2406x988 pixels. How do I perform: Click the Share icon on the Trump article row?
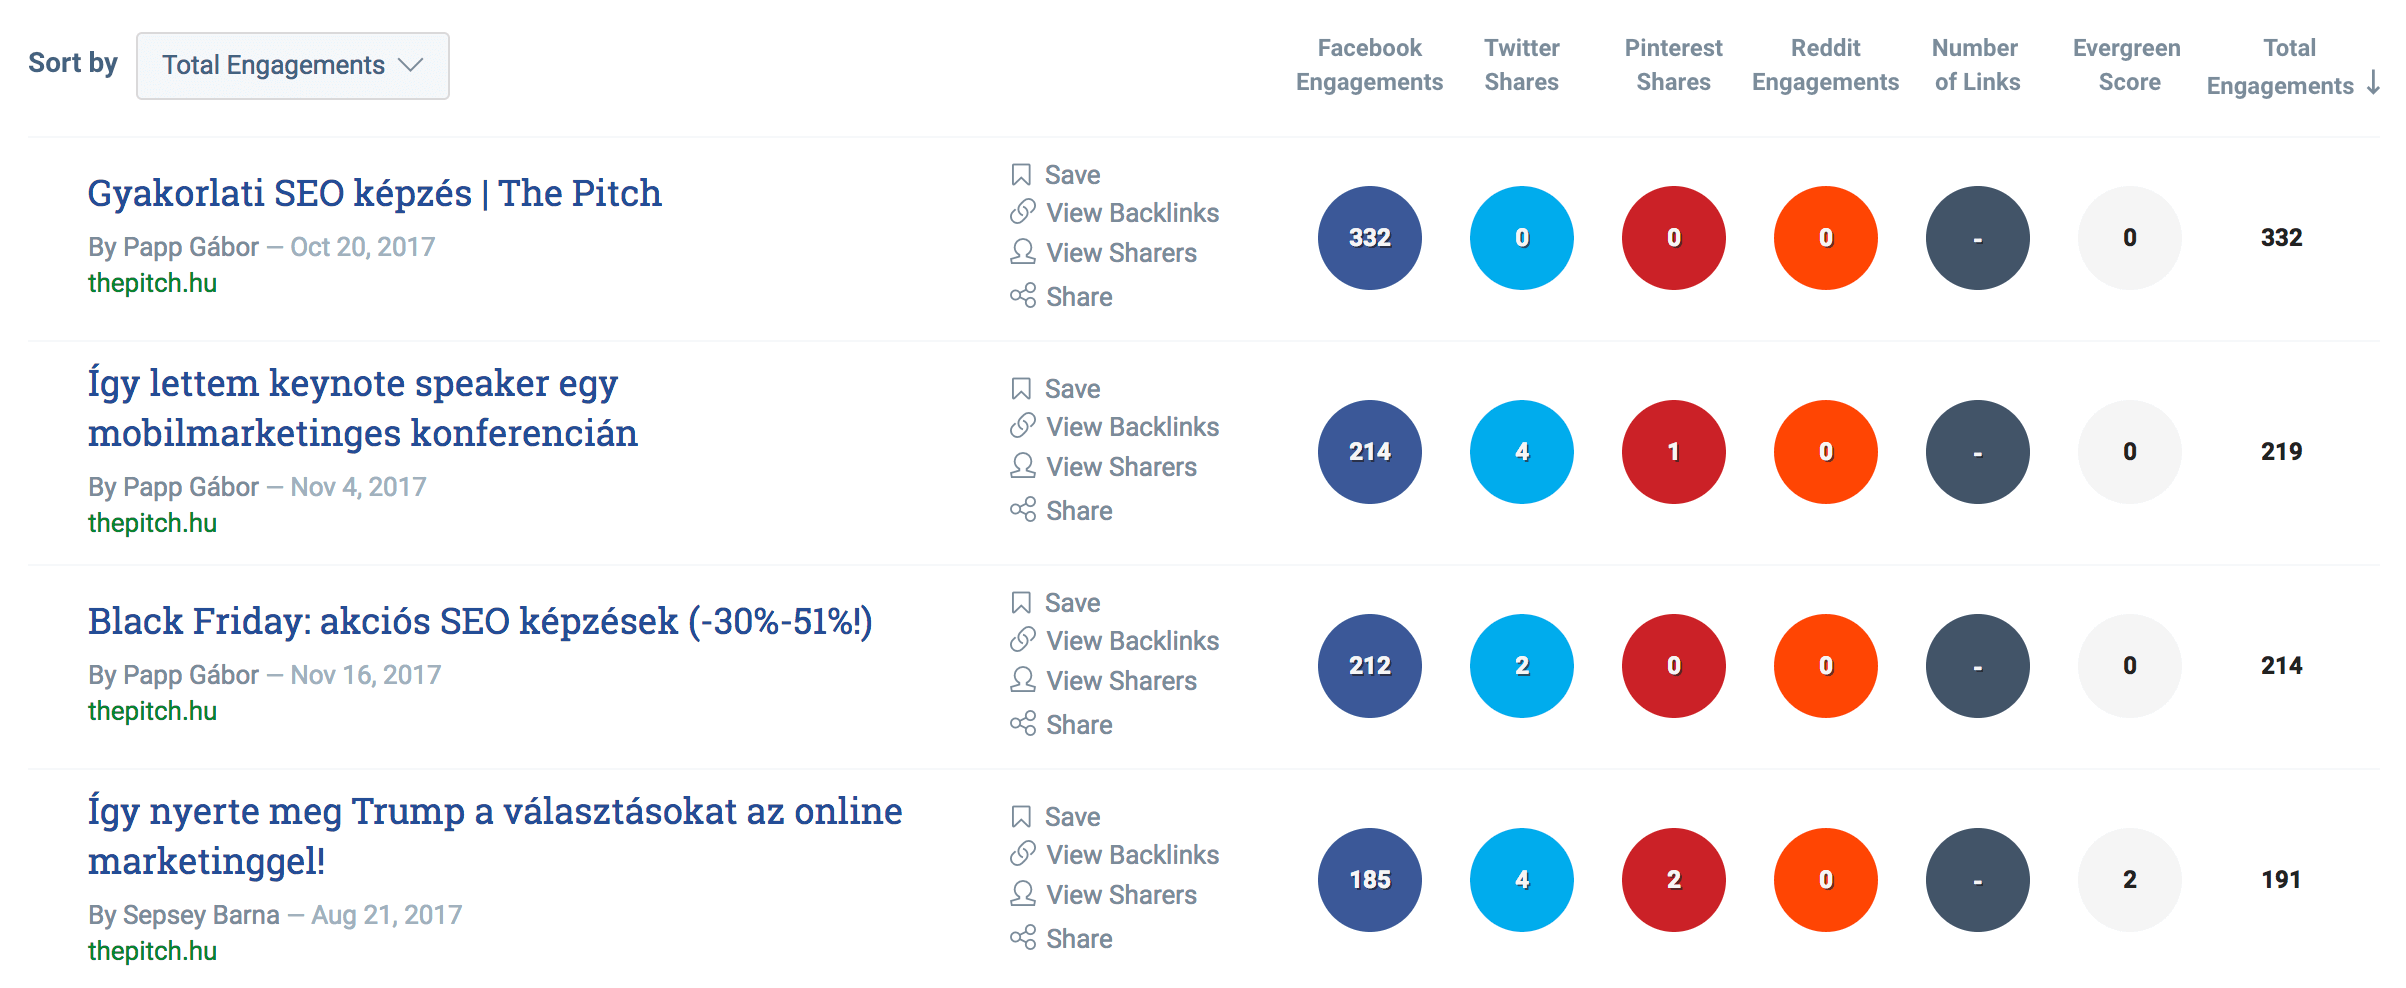click(x=1077, y=938)
